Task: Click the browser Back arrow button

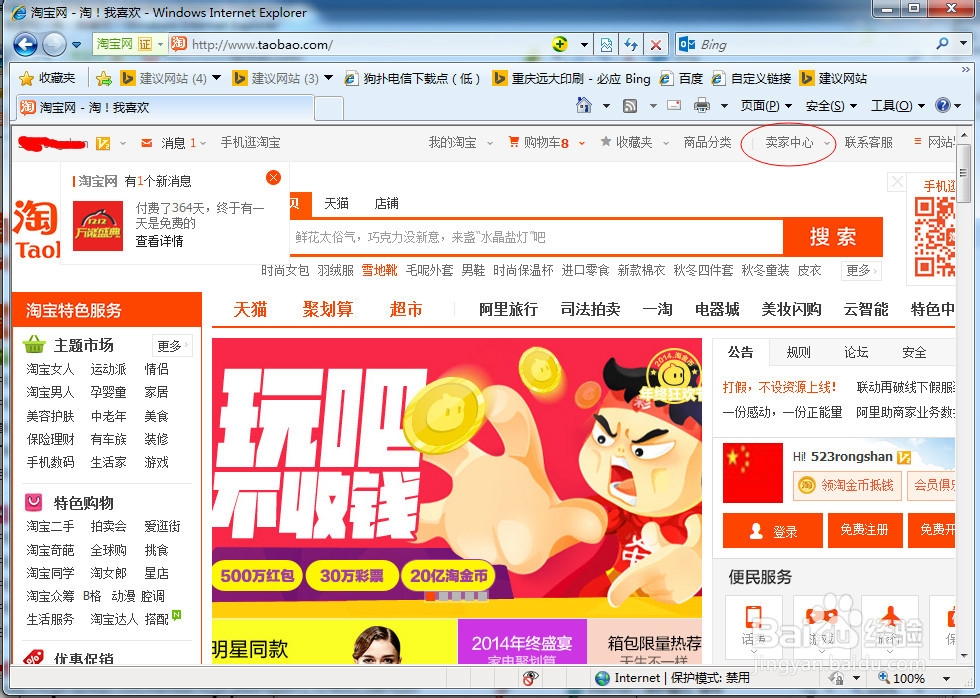Action: pos(25,44)
